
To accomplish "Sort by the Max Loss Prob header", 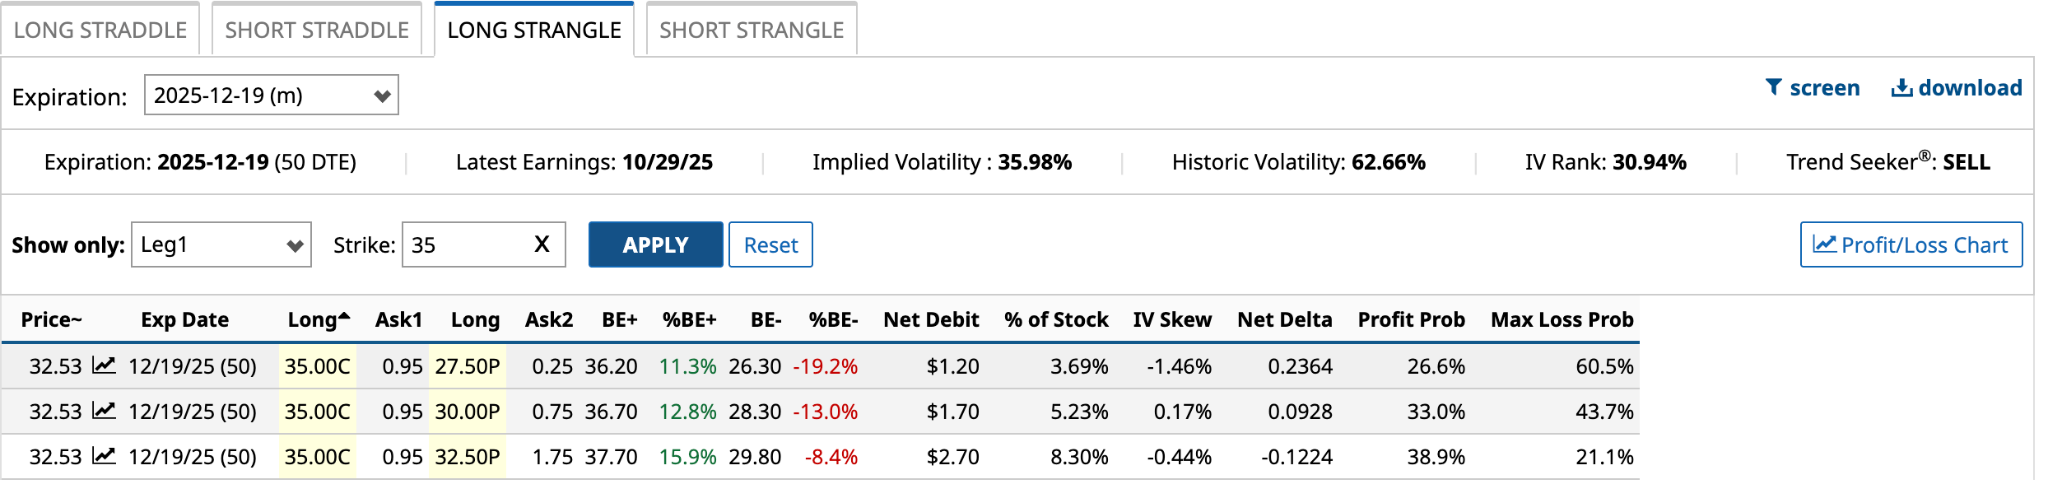I will [x=1561, y=320].
